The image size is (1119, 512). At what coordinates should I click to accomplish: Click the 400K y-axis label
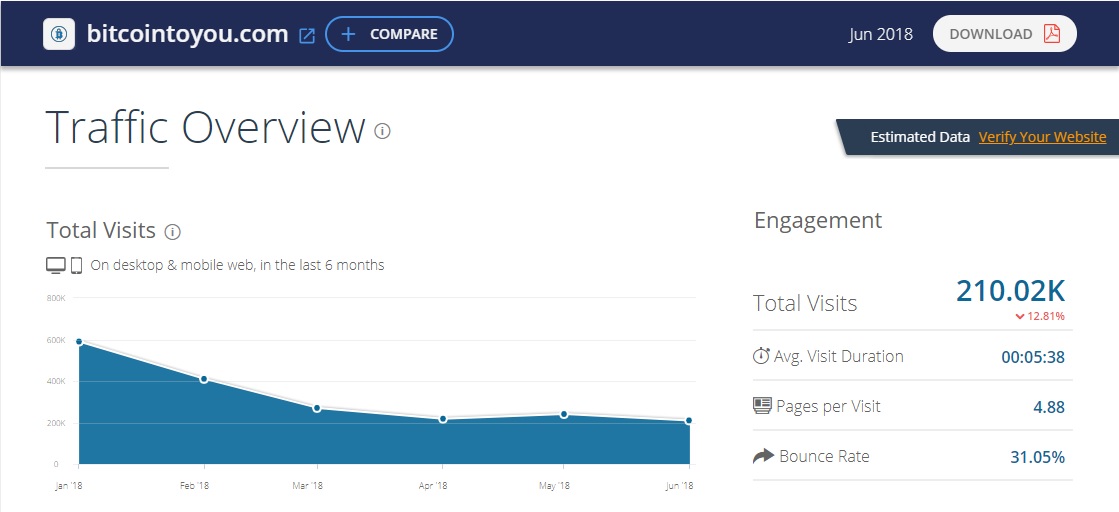[56, 381]
